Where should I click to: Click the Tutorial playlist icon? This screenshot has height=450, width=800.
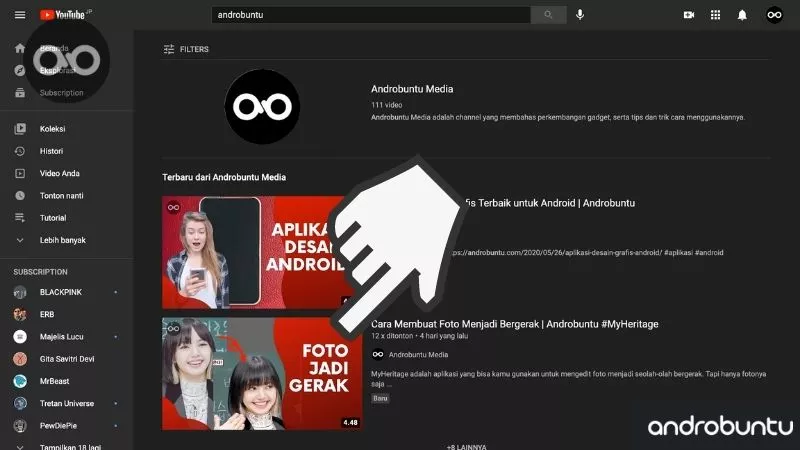(x=20, y=218)
